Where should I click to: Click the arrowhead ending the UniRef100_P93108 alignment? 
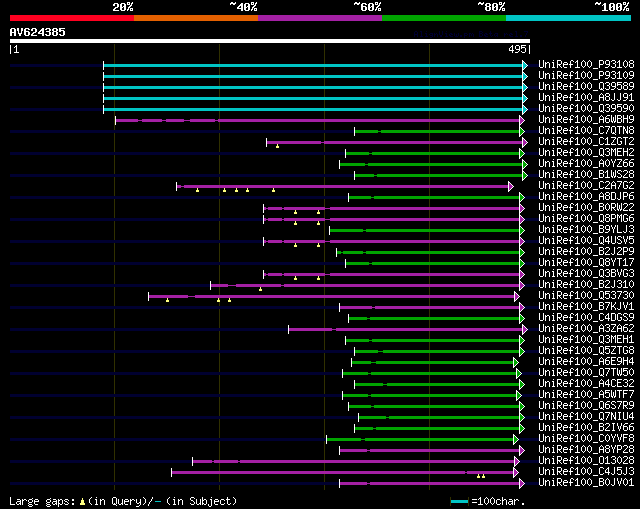coord(525,65)
